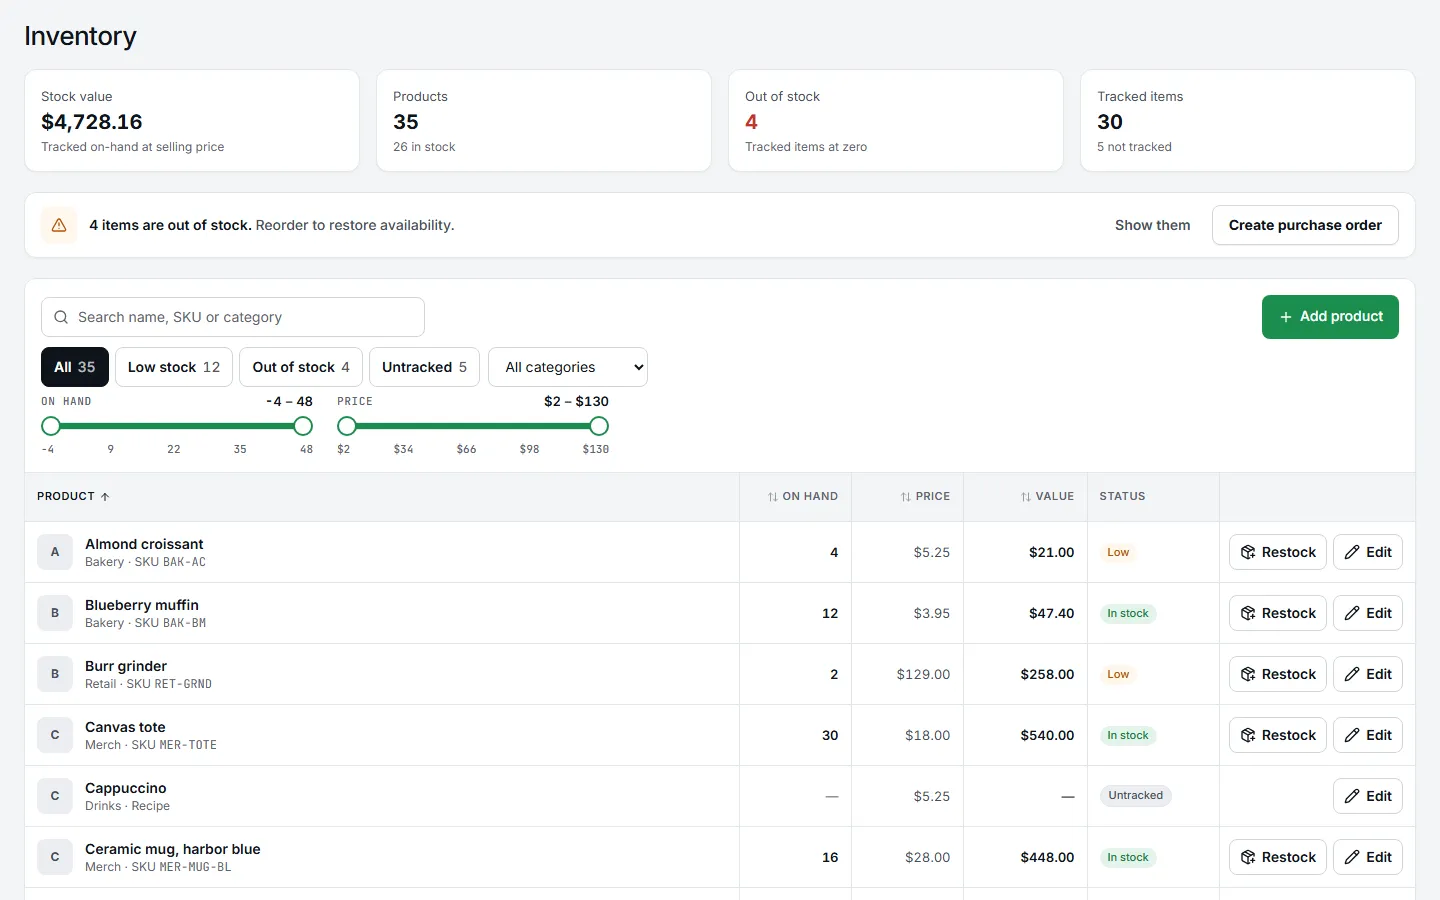This screenshot has height=900, width=1440.
Task: Click the $258.00 value for Burr grinder
Action: coord(1047,674)
